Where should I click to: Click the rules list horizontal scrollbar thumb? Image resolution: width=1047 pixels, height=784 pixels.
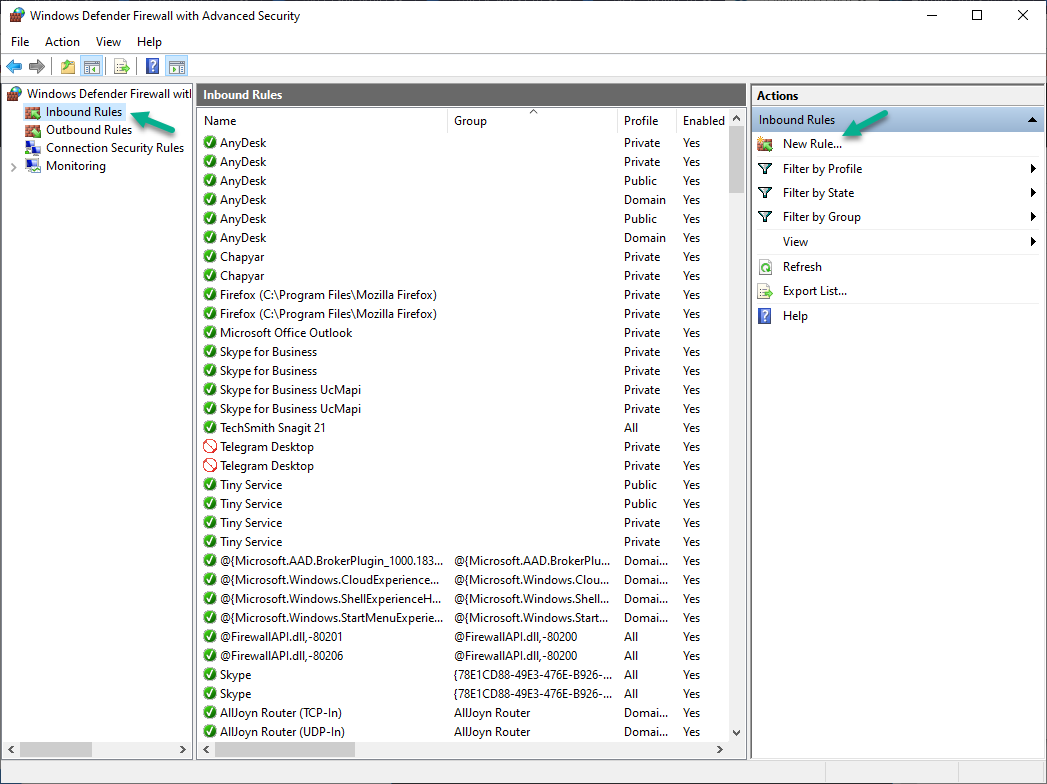pyautogui.click(x=284, y=750)
